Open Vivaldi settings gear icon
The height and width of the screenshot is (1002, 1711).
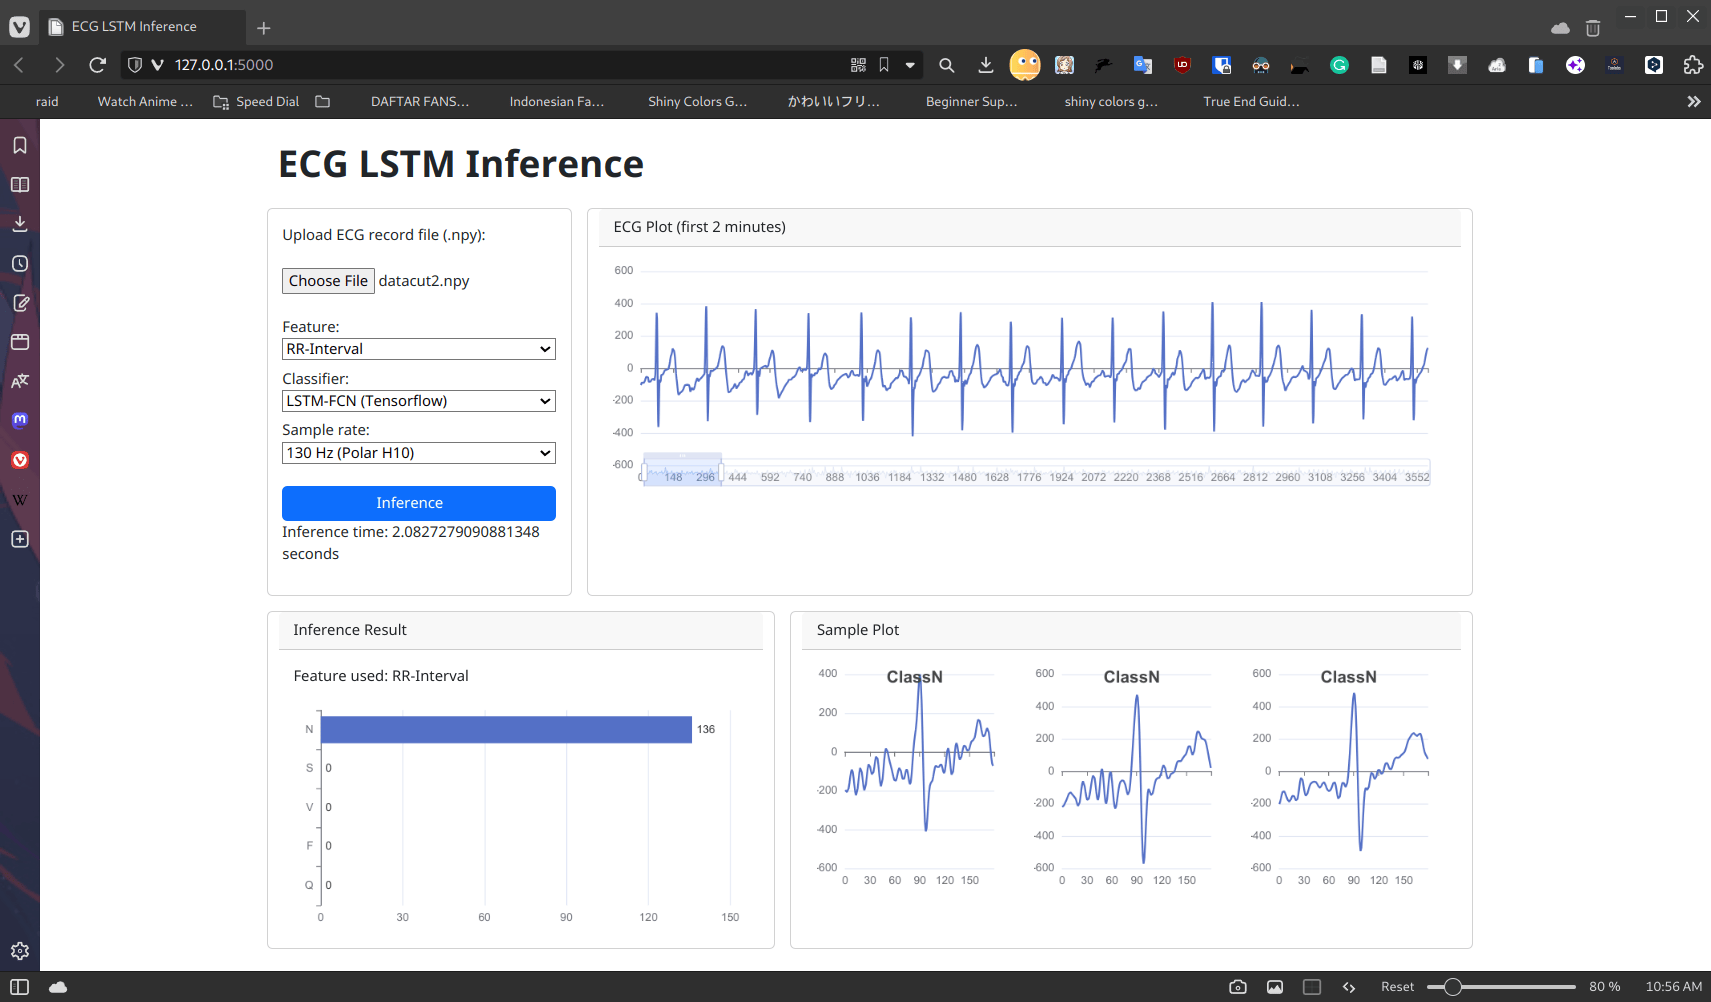pos(19,951)
